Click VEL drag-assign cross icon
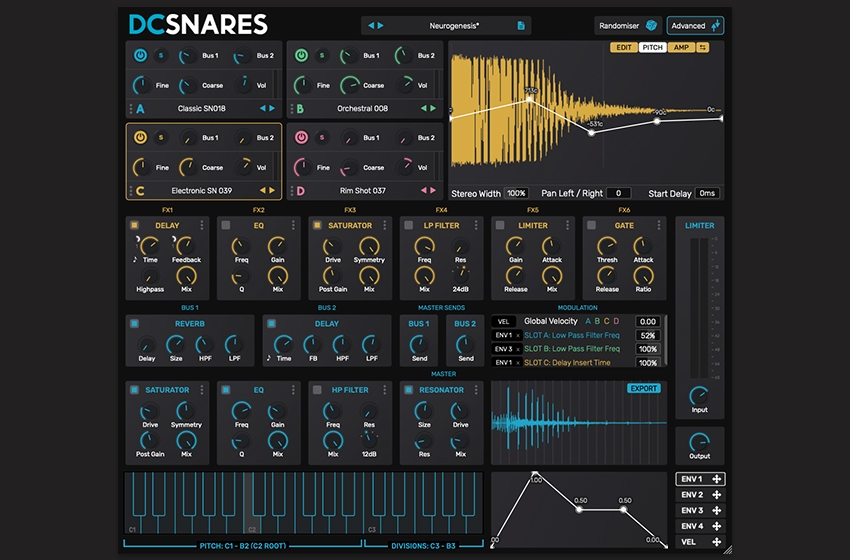The image size is (850, 560). click(x=716, y=542)
